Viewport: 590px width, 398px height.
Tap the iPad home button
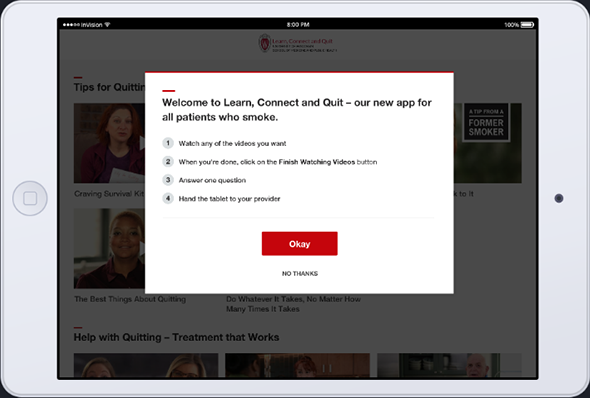pos(30,198)
